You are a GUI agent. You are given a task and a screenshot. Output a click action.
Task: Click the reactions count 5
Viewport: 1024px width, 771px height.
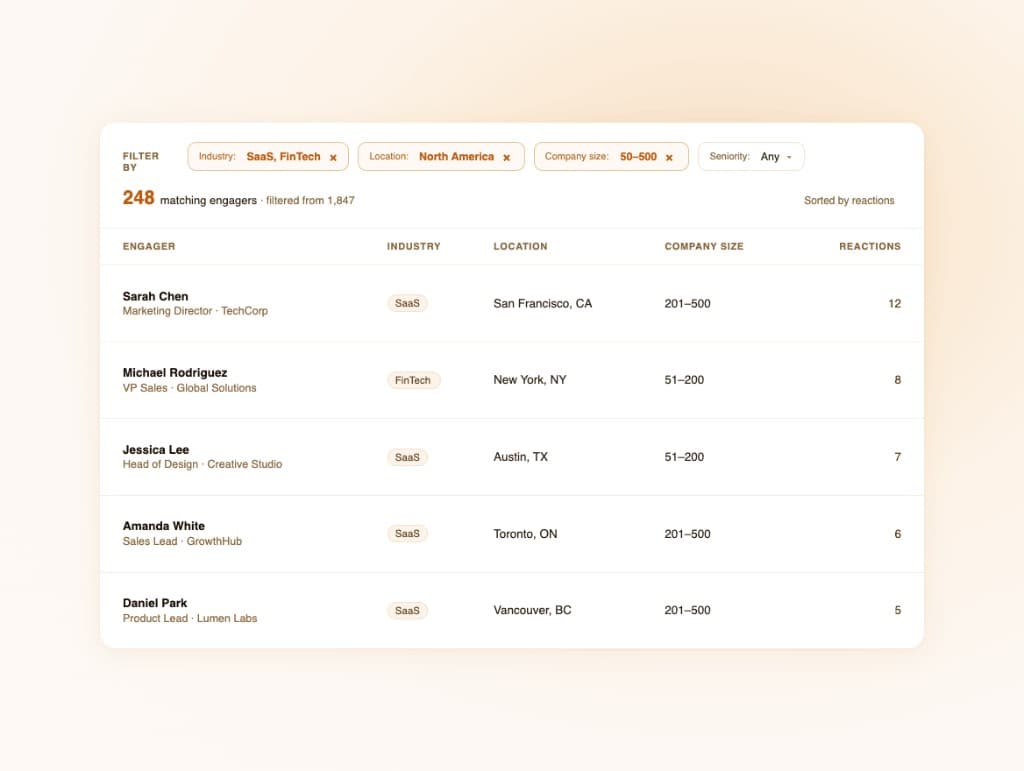pos(898,610)
